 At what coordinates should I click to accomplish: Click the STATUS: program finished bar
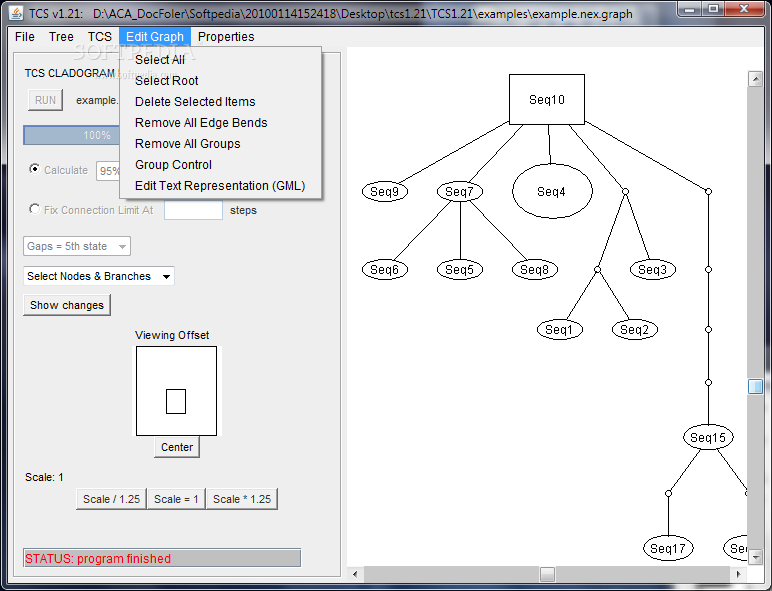tap(162, 558)
